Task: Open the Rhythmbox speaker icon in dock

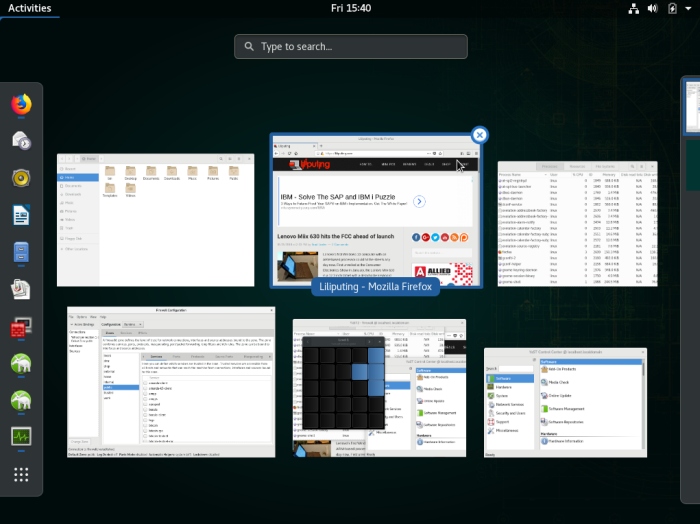Action: click(21, 178)
